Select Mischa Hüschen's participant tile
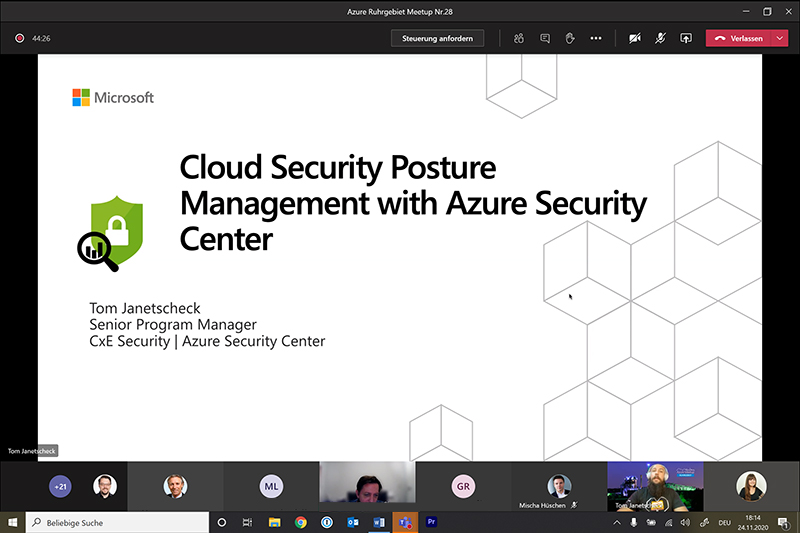 click(x=559, y=487)
